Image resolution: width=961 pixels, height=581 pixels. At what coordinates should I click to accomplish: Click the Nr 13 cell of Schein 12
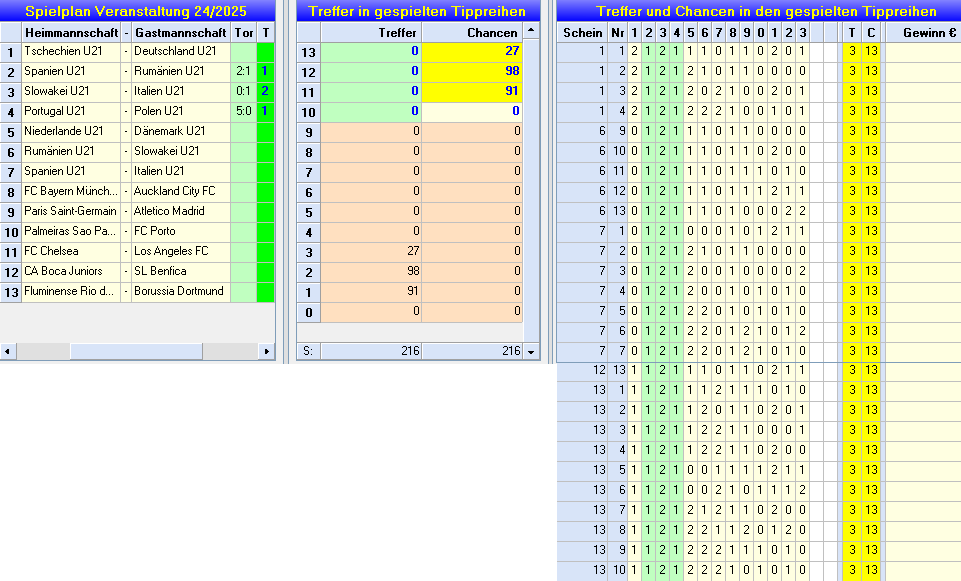tap(618, 371)
